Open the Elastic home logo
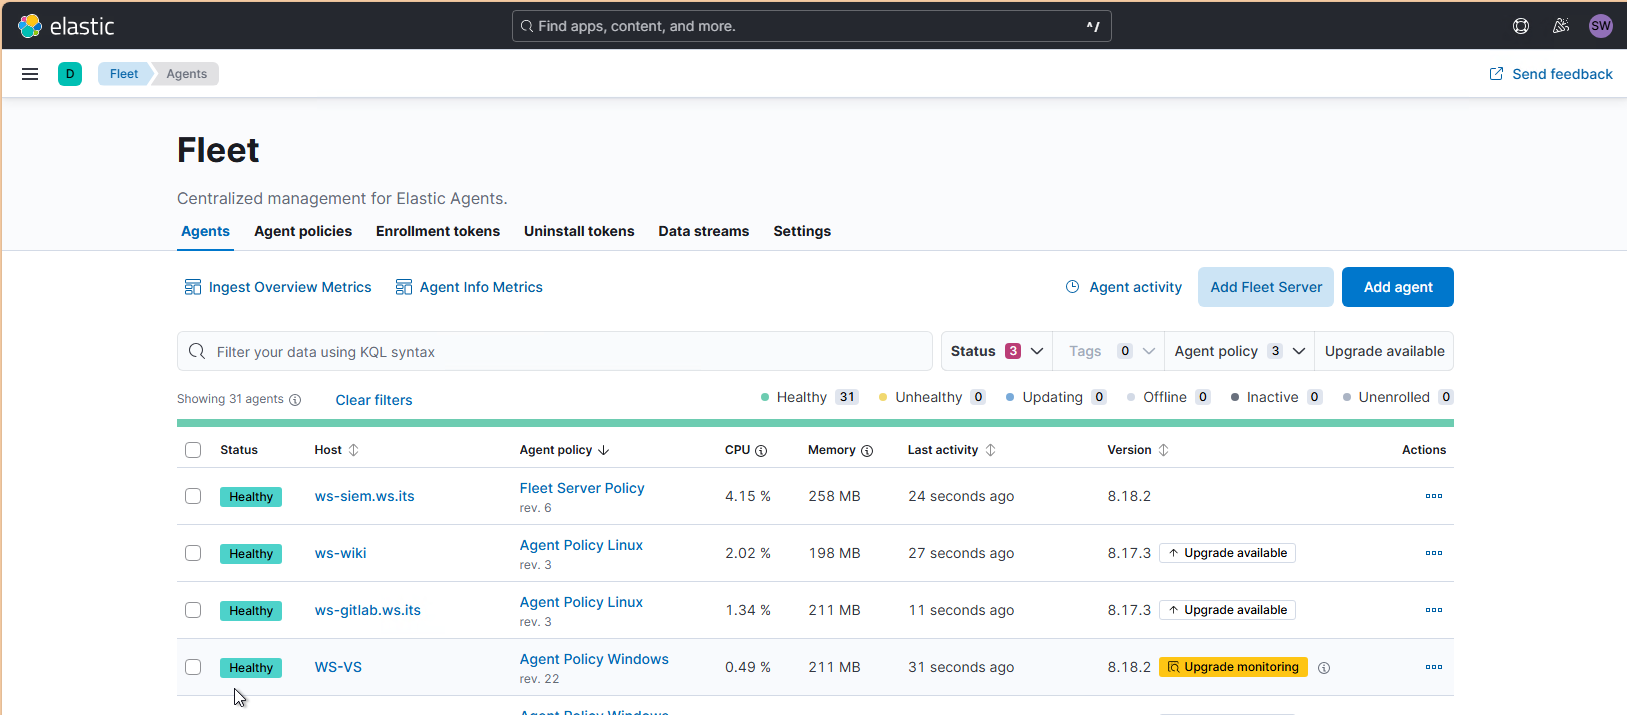This screenshot has width=1627, height=715. click(x=66, y=26)
